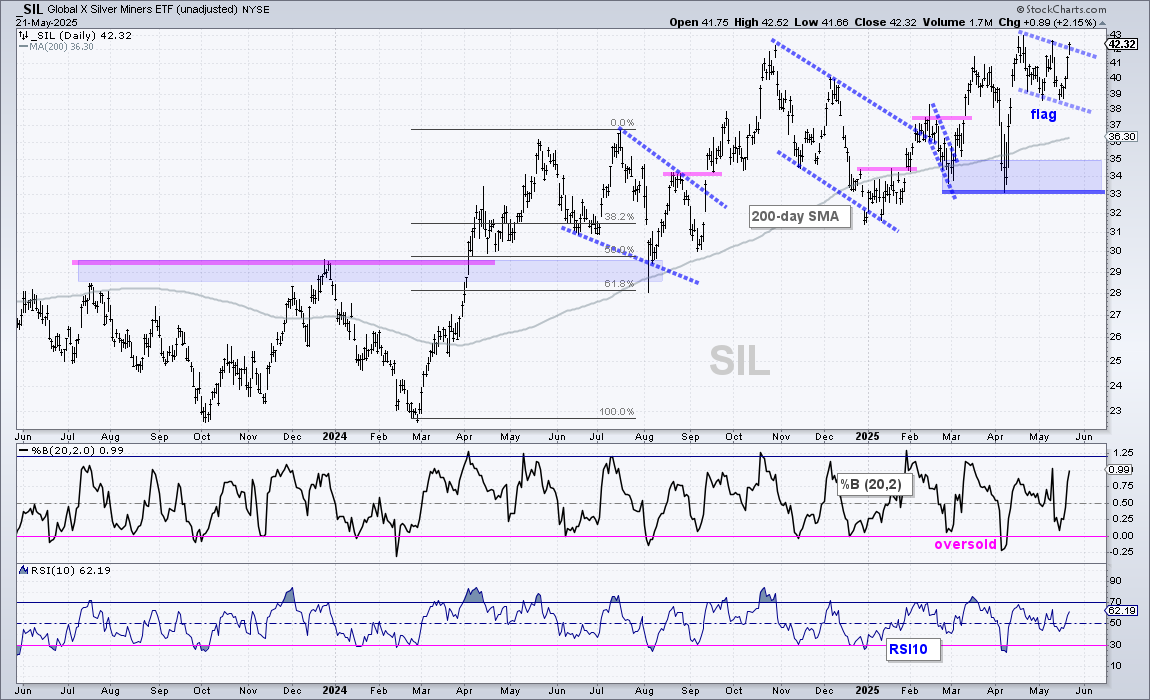The image size is (1150, 700).
Task: Click the 43 tick on price axis
Action: pos(1116,34)
